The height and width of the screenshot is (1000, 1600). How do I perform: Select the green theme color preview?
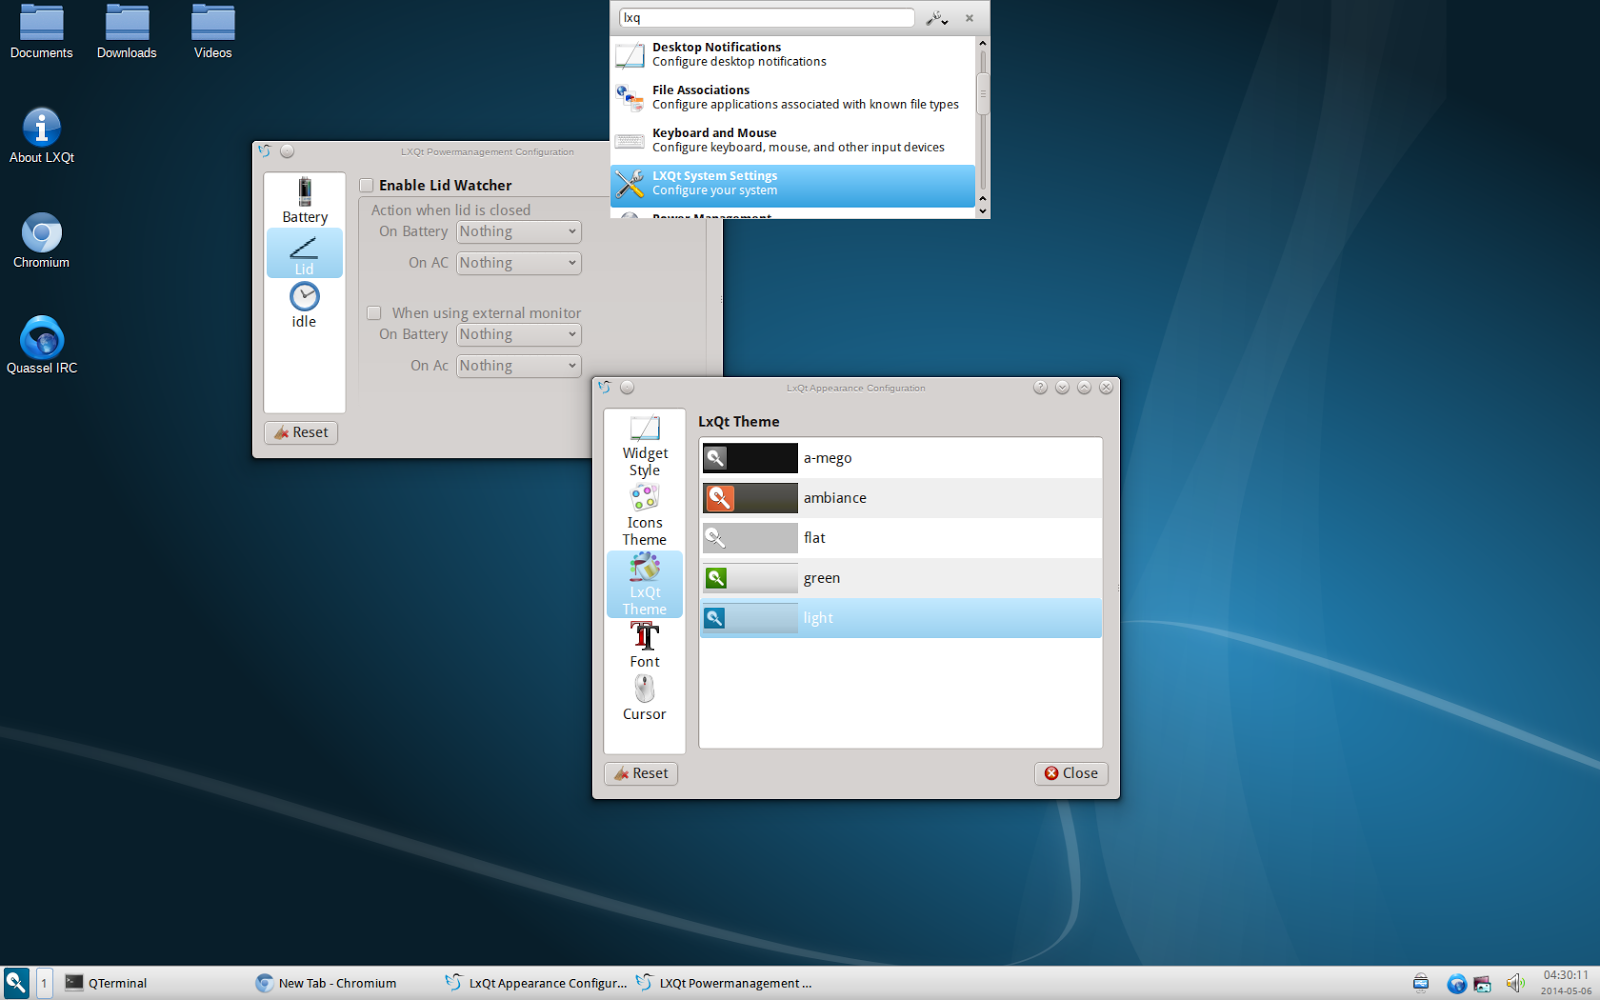[x=750, y=577]
